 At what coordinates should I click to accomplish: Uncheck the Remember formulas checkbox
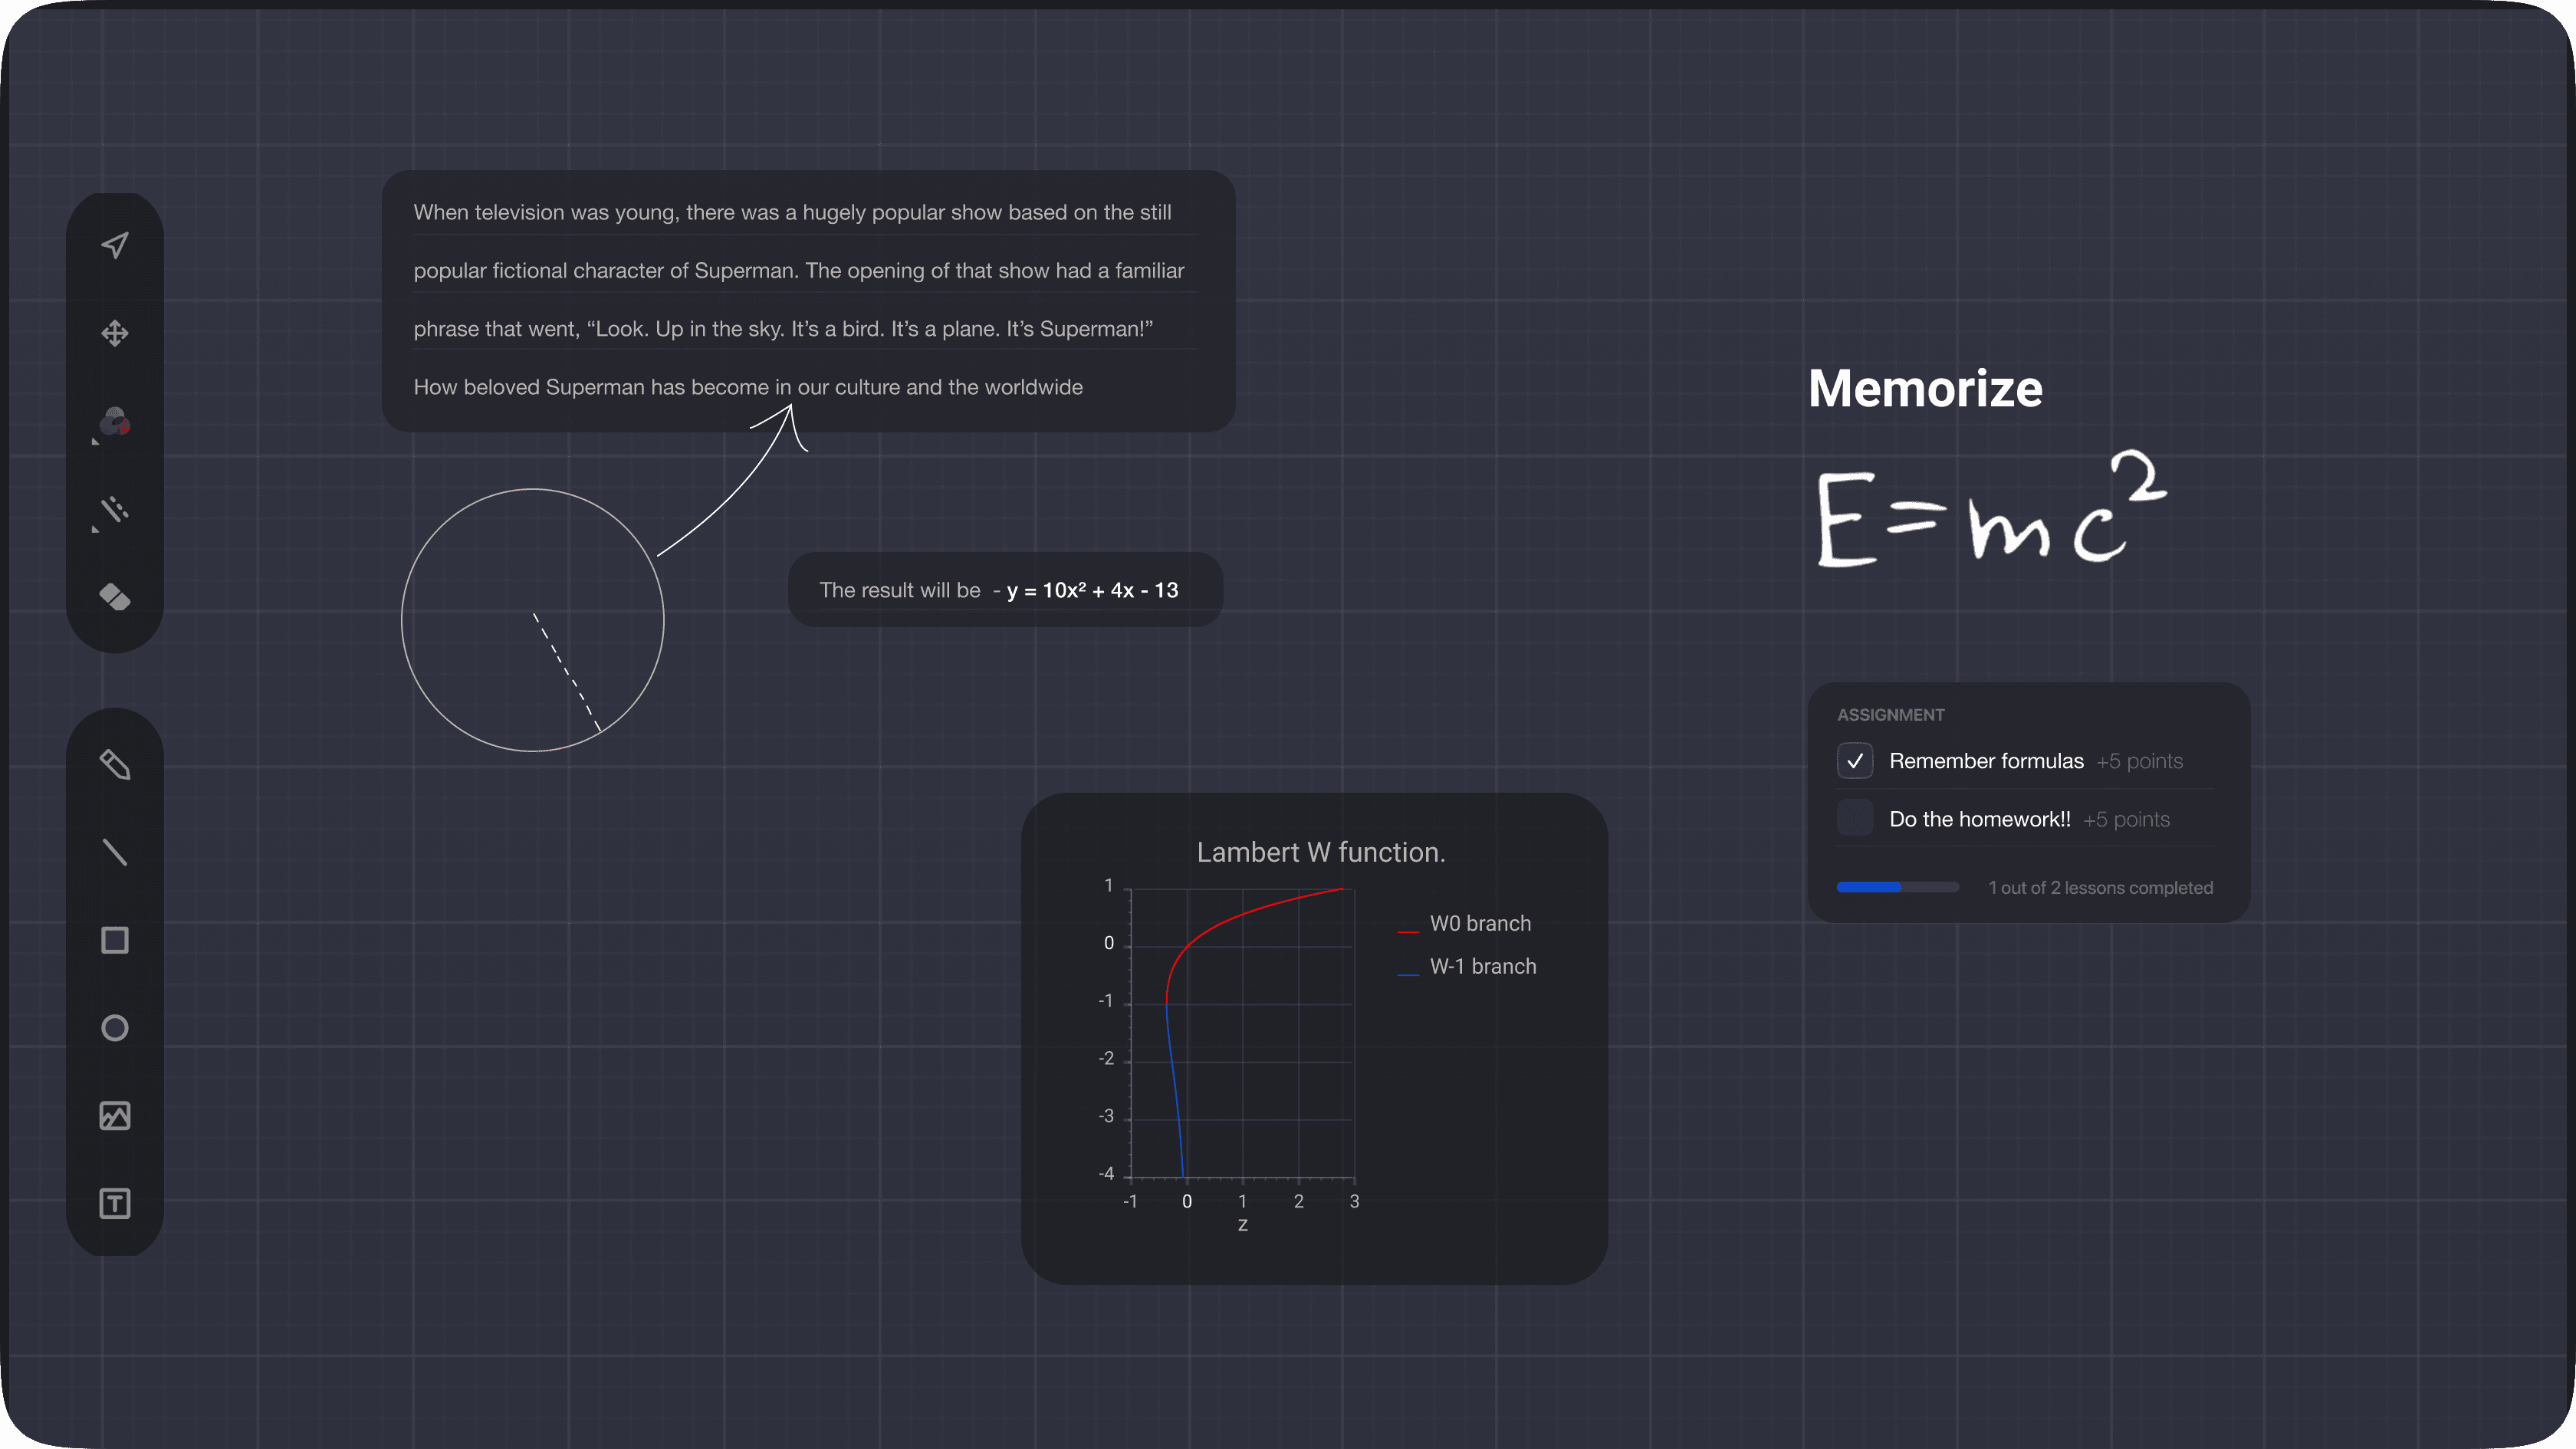point(1855,761)
